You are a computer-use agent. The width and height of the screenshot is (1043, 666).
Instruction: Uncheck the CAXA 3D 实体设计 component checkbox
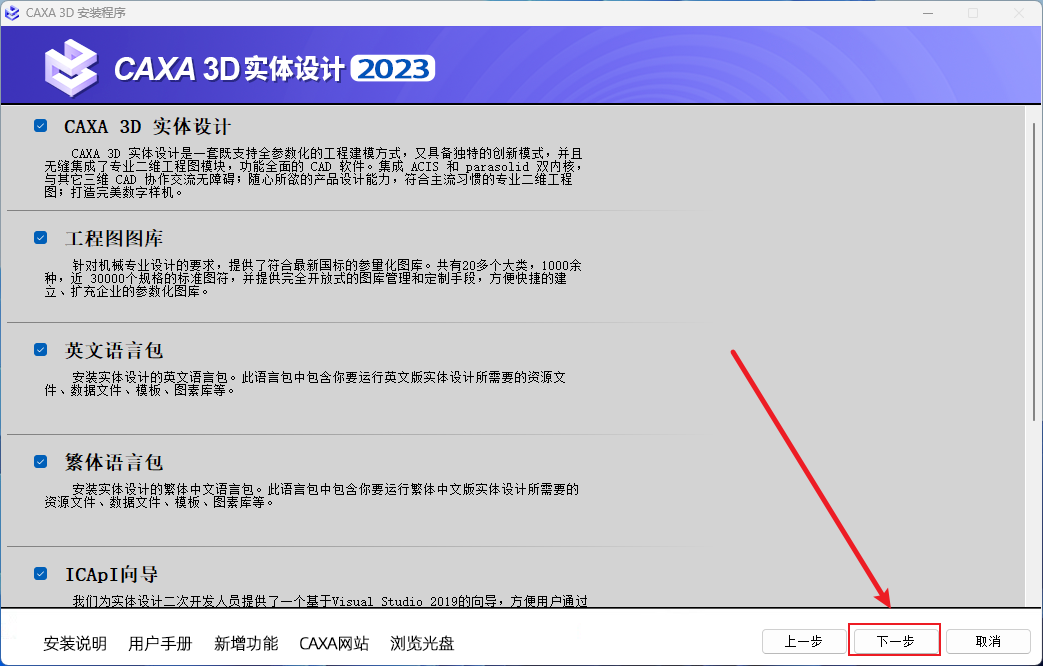pos(41,126)
